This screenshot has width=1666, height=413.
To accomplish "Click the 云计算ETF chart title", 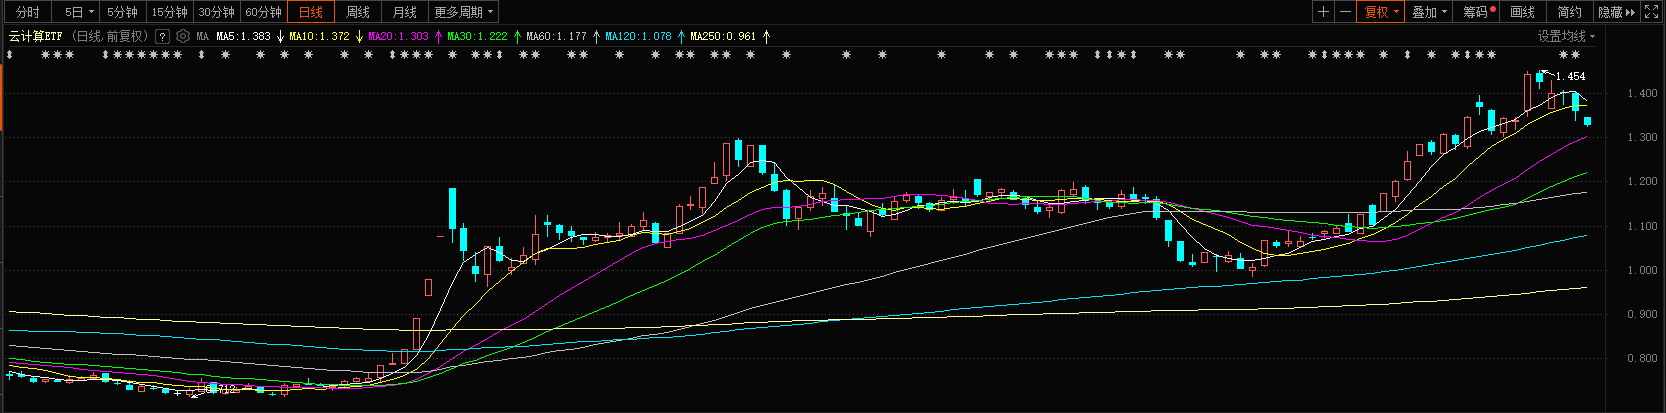I will [x=36, y=36].
